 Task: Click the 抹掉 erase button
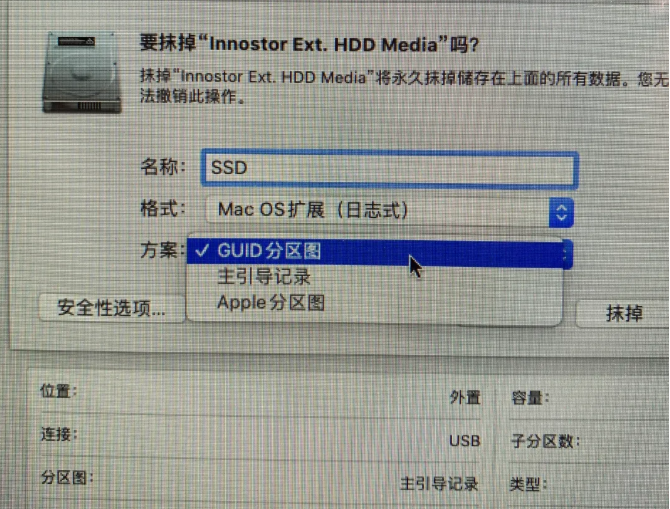(624, 313)
